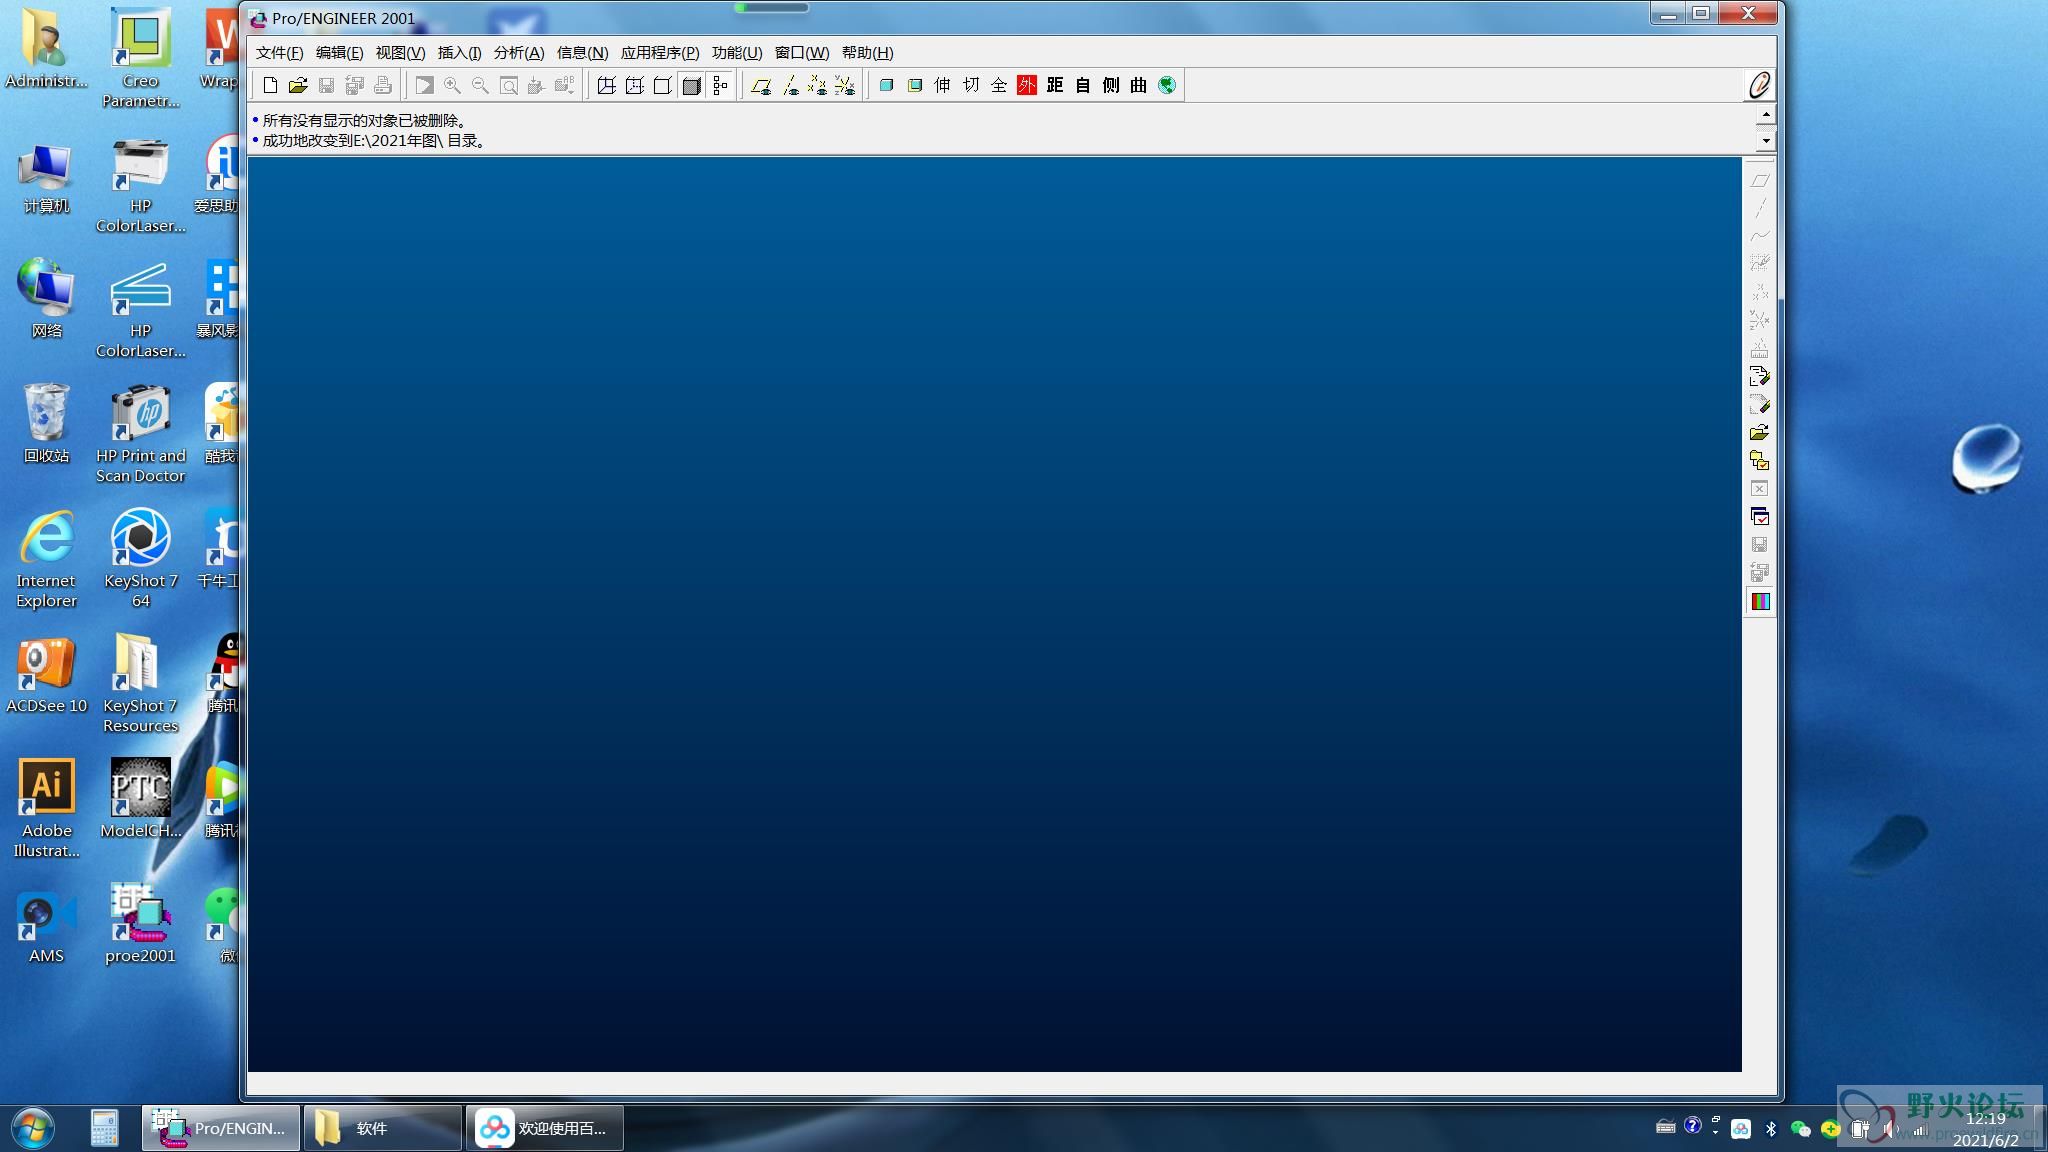Click the color stripes icon in right toolbar
The height and width of the screenshot is (1152, 2048).
pyautogui.click(x=1760, y=601)
